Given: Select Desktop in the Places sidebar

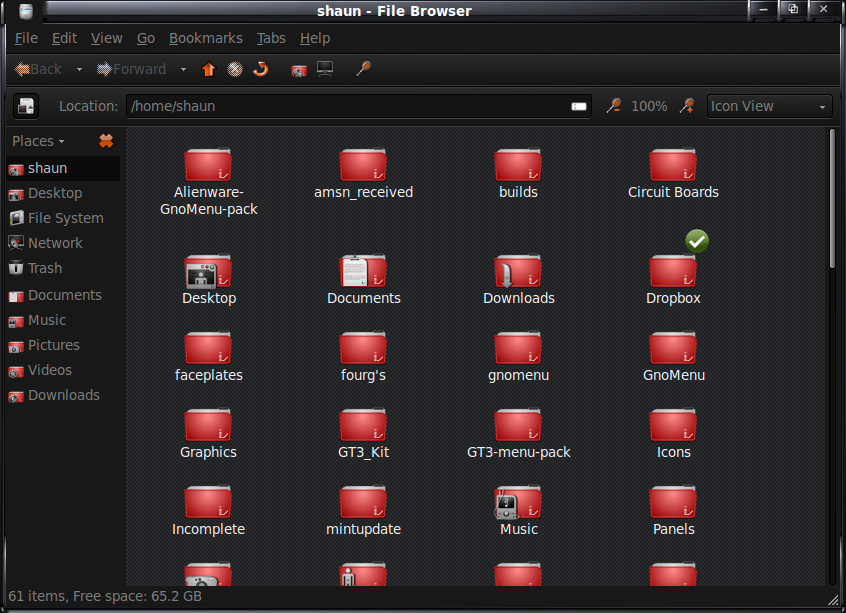Looking at the screenshot, I should [64, 193].
